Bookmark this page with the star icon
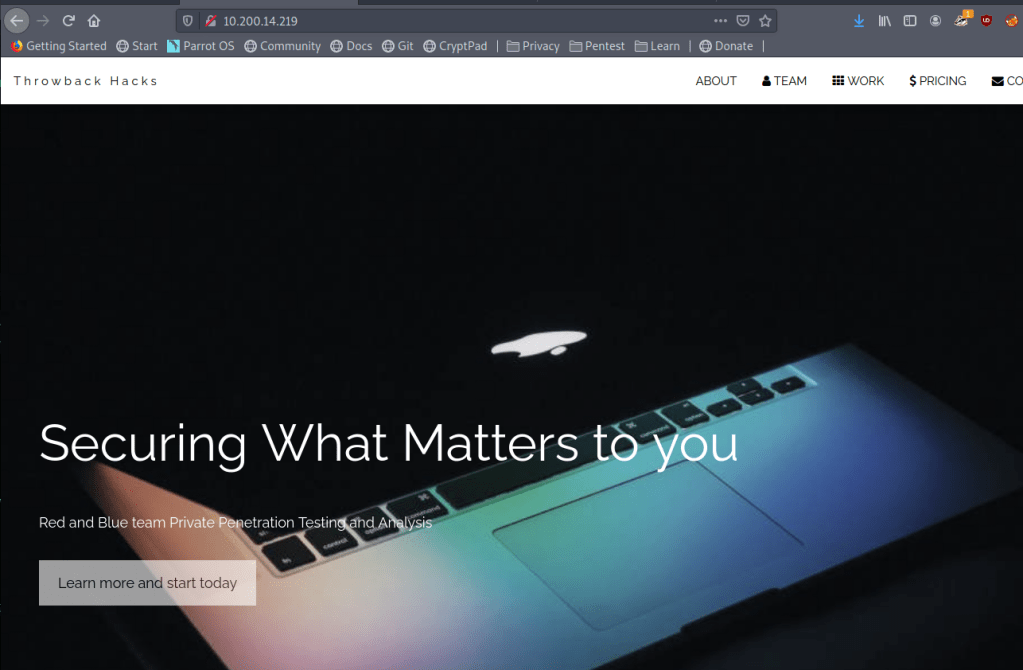The image size is (1023, 670). (x=765, y=21)
